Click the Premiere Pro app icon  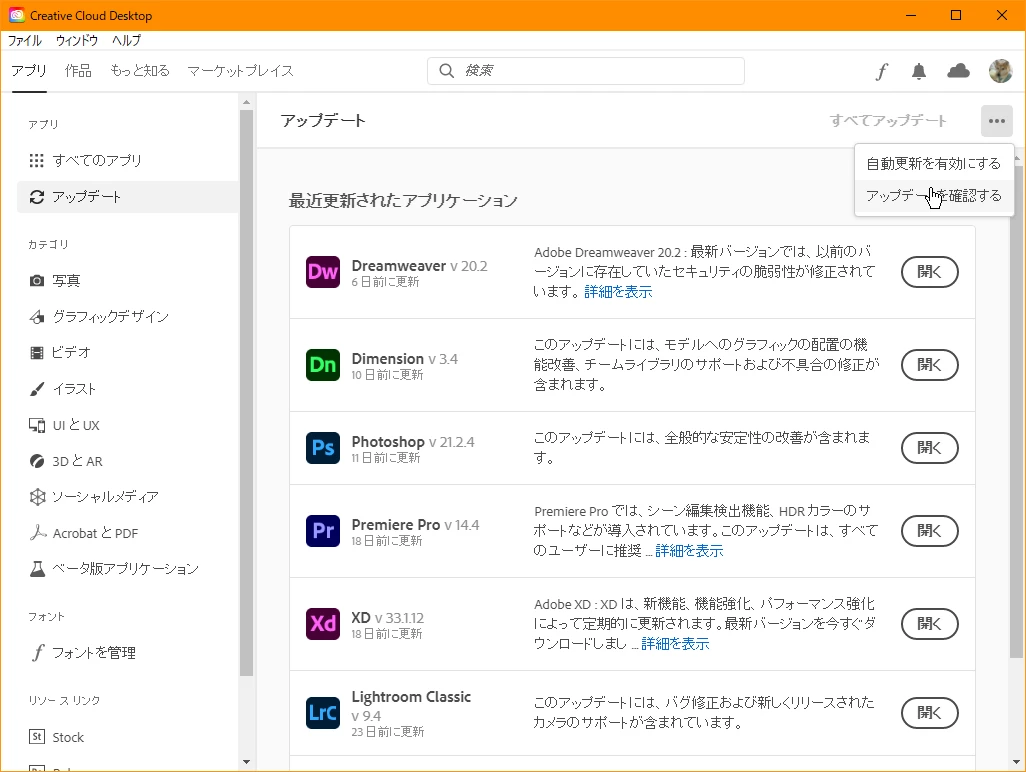(323, 531)
